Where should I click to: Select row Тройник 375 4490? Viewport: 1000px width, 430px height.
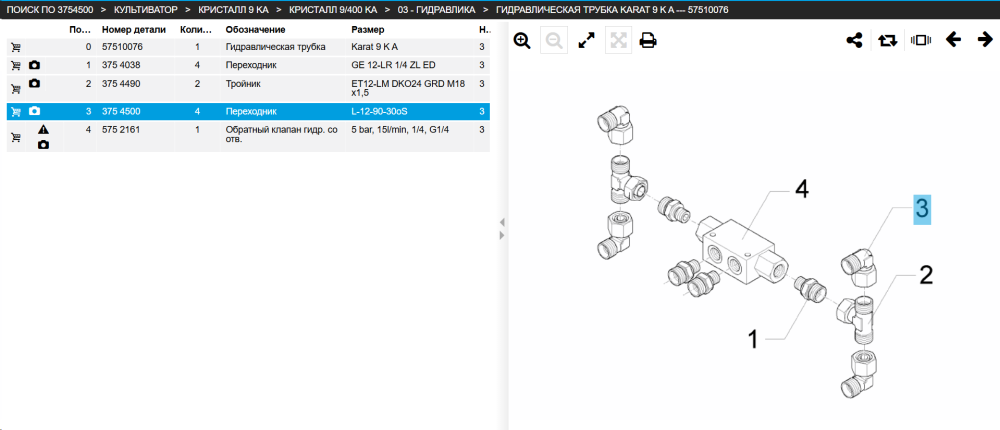[x=248, y=88]
